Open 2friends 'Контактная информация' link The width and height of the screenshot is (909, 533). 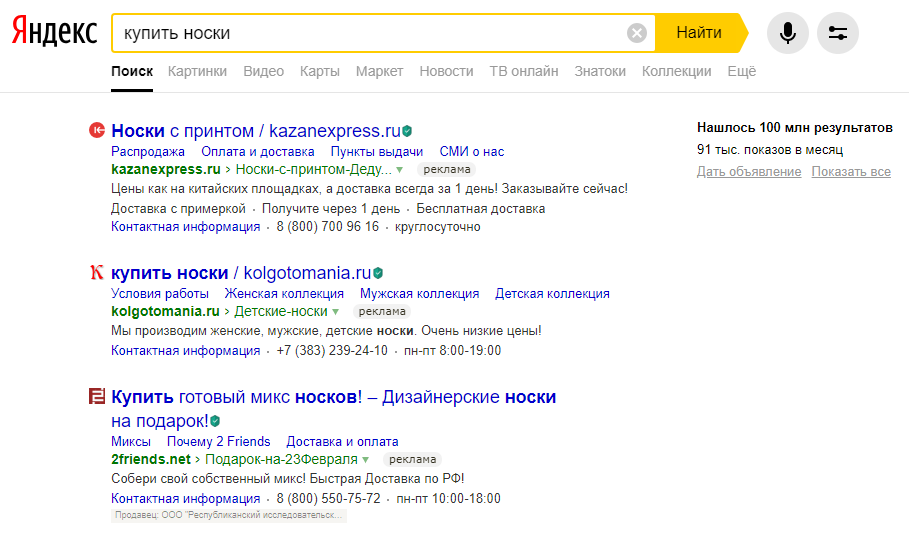(x=186, y=499)
